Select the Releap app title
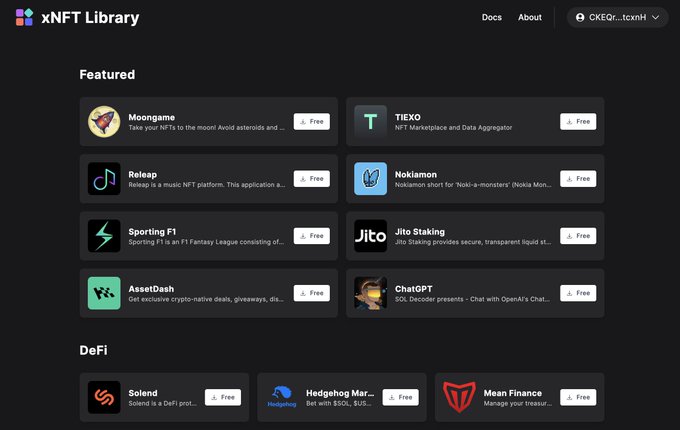Image resolution: width=680 pixels, height=430 pixels. (x=143, y=174)
